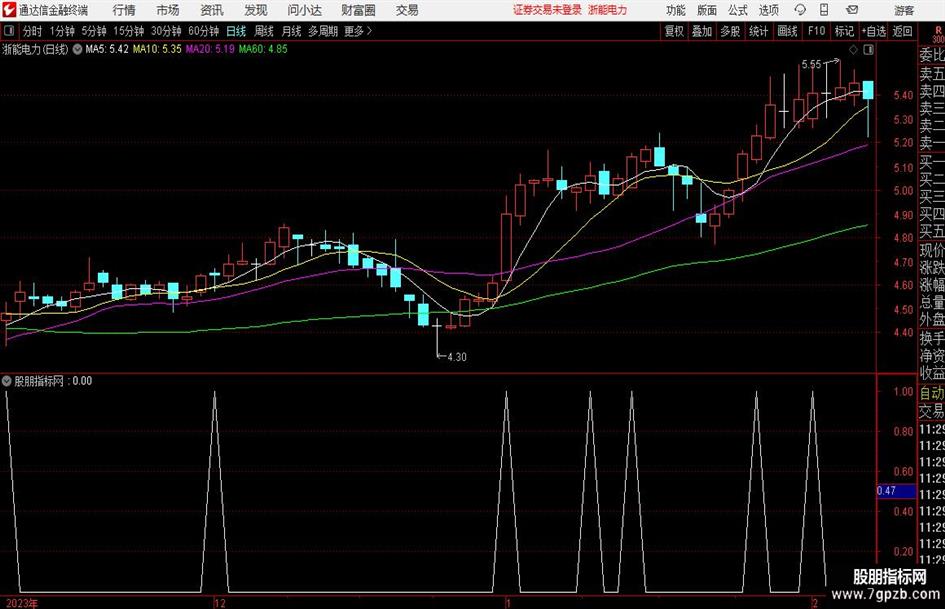Click the 浙能电力 stock name in title bar
This screenshot has height=609, width=945.
click(x=608, y=10)
